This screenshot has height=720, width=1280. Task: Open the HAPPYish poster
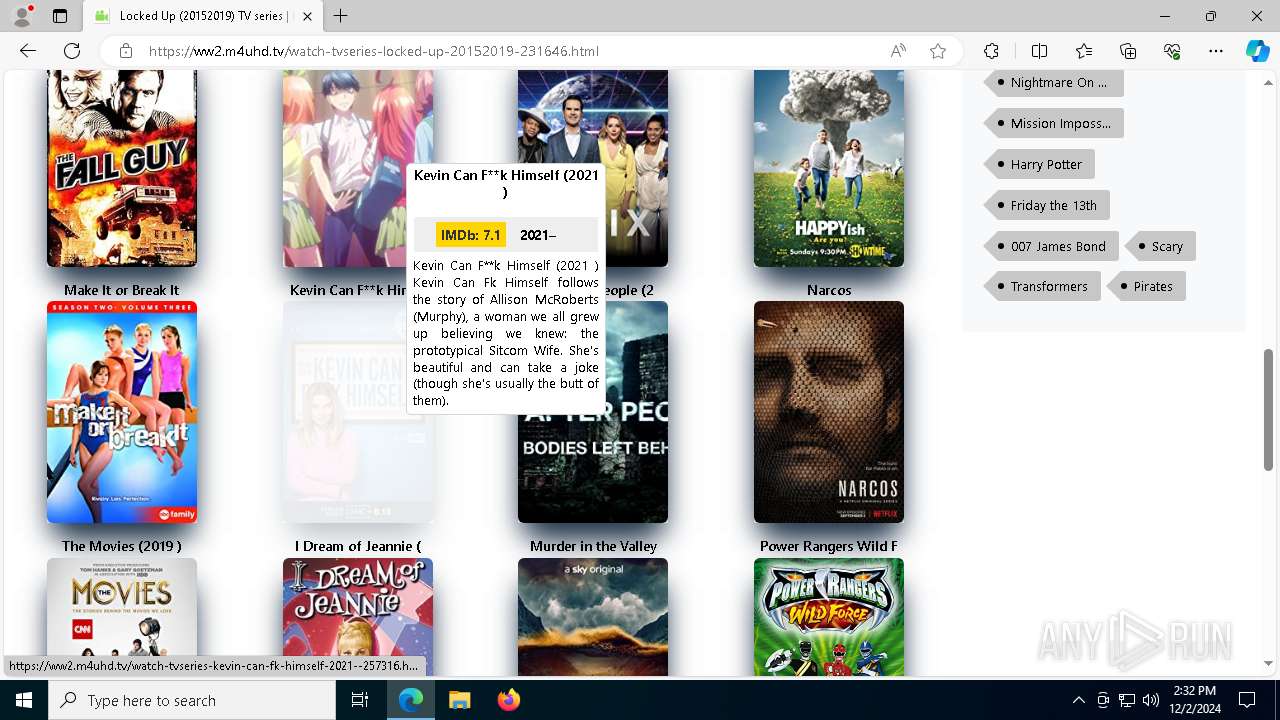pyautogui.click(x=829, y=168)
